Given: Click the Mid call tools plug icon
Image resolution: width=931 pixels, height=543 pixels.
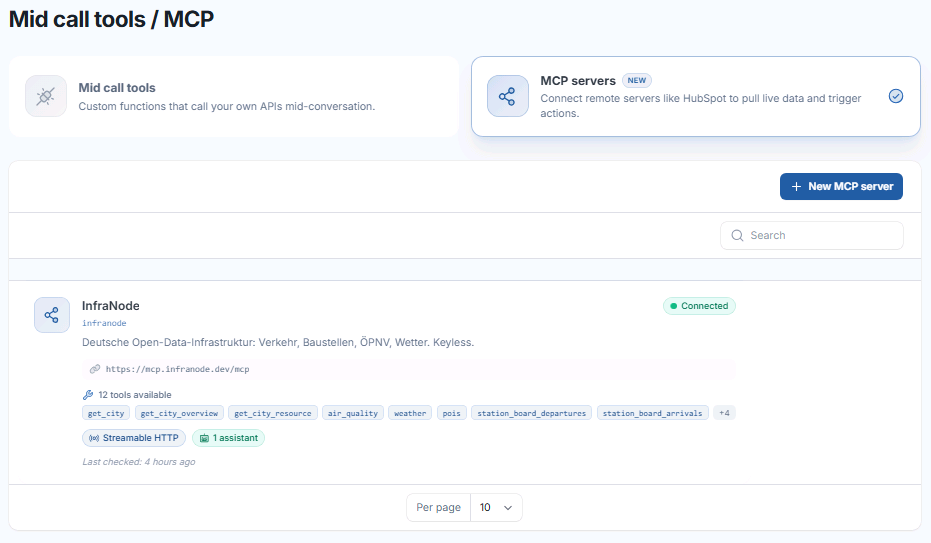Looking at the screenshot, I should click(x=46, y=96).
